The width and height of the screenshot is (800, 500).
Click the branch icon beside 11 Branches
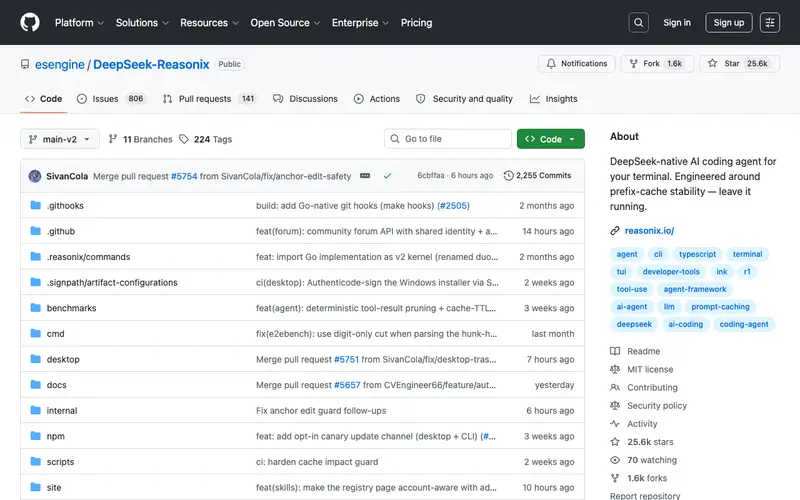[x=113, y=139]
